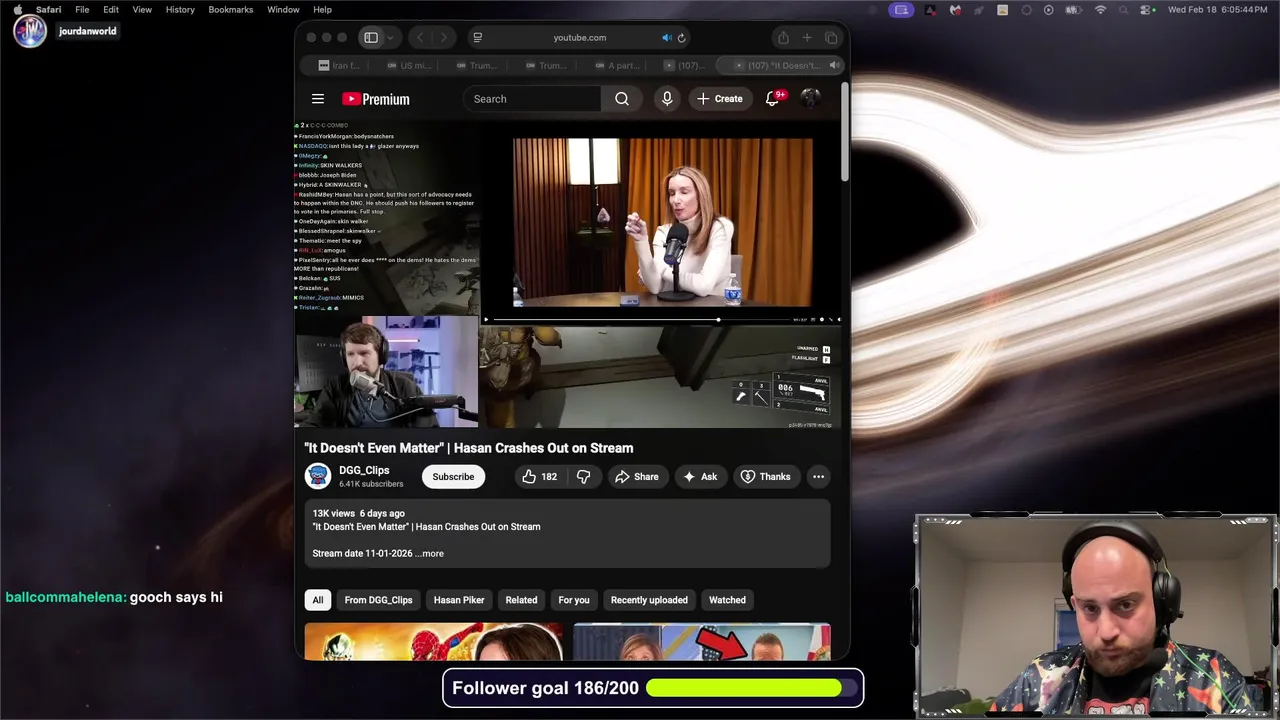Viewport: 1280px width, 720px height.
Task: Go to YouTube Premium home logo
Action: pyautogui.click(x=376, y=99)
